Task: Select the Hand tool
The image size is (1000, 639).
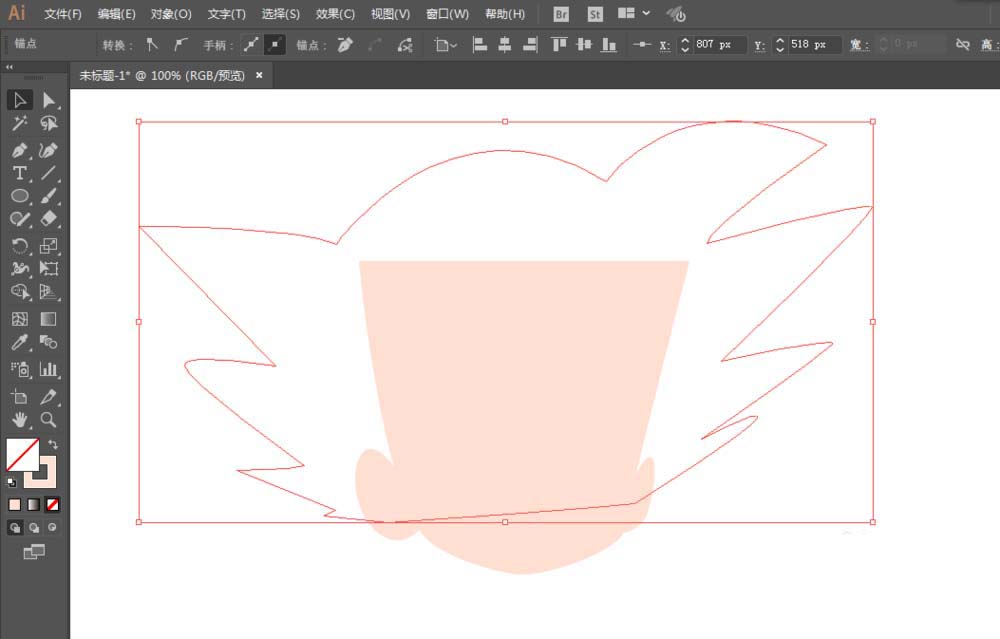Action: [20, 420]
